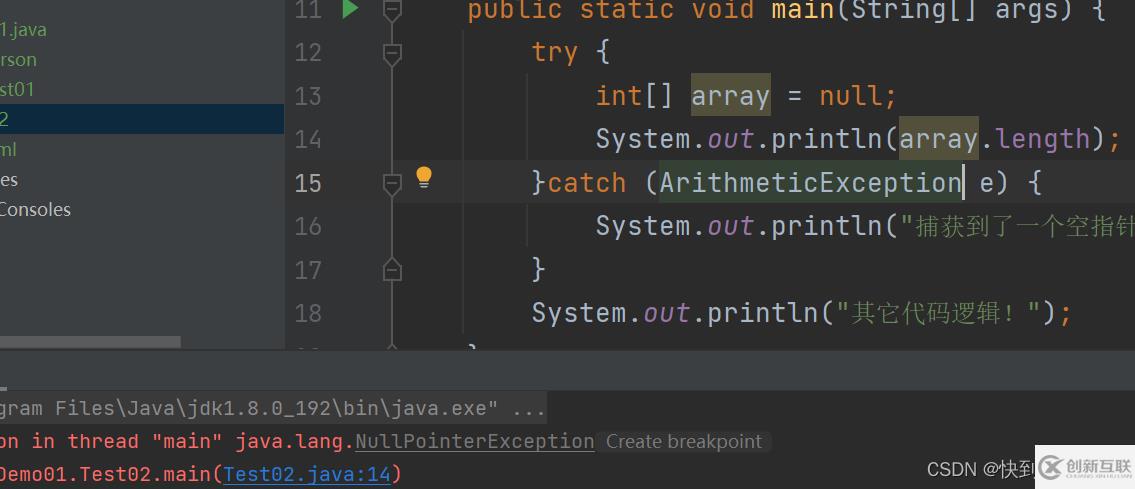This screenshot has width=1135, height=489.
Task: Click 'int[]' type on line 13
Action: 634,95
